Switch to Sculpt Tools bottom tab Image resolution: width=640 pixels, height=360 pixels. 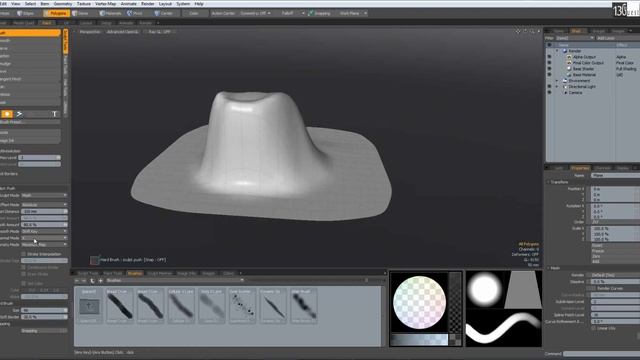pos(88,273)
